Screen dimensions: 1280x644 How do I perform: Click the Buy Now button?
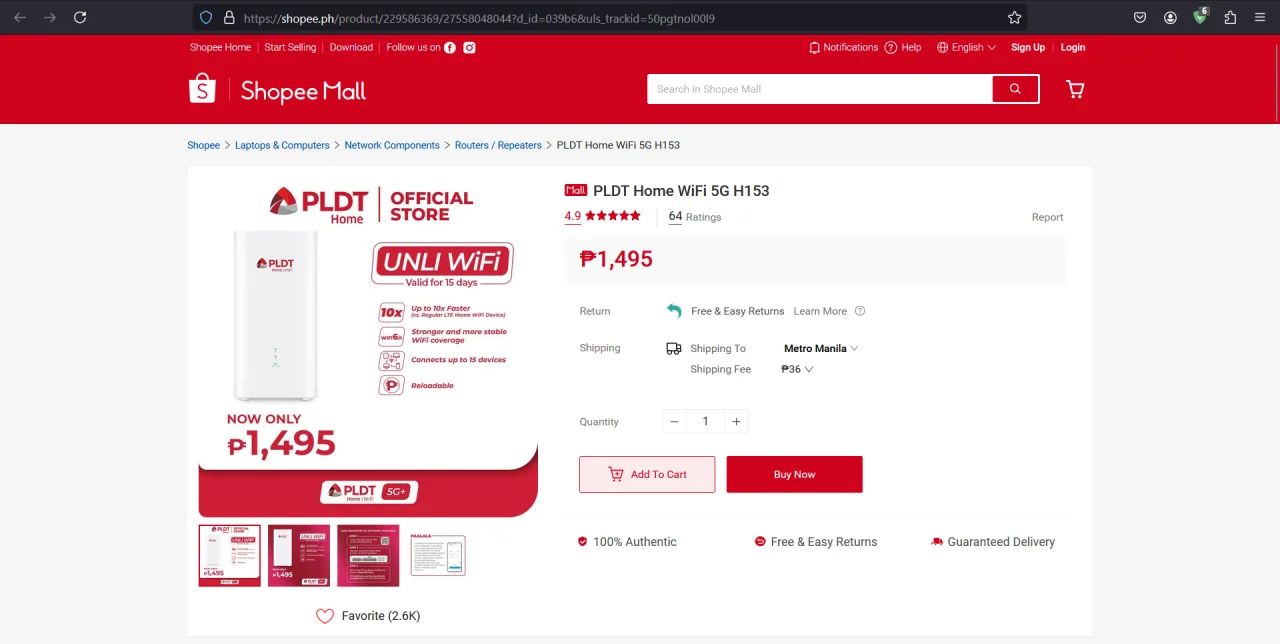pyautogui.click(x=794, y=474)
